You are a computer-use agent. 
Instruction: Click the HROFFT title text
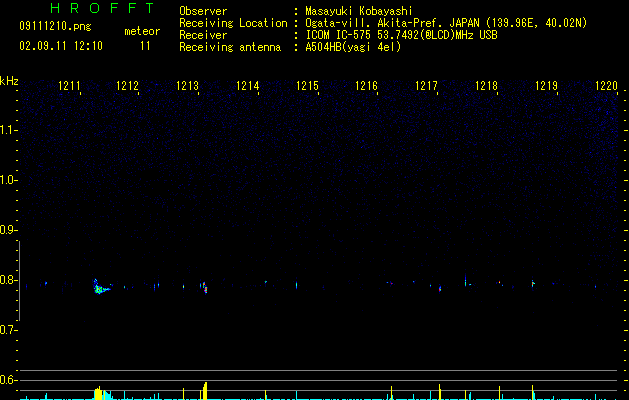pos(102,8)
